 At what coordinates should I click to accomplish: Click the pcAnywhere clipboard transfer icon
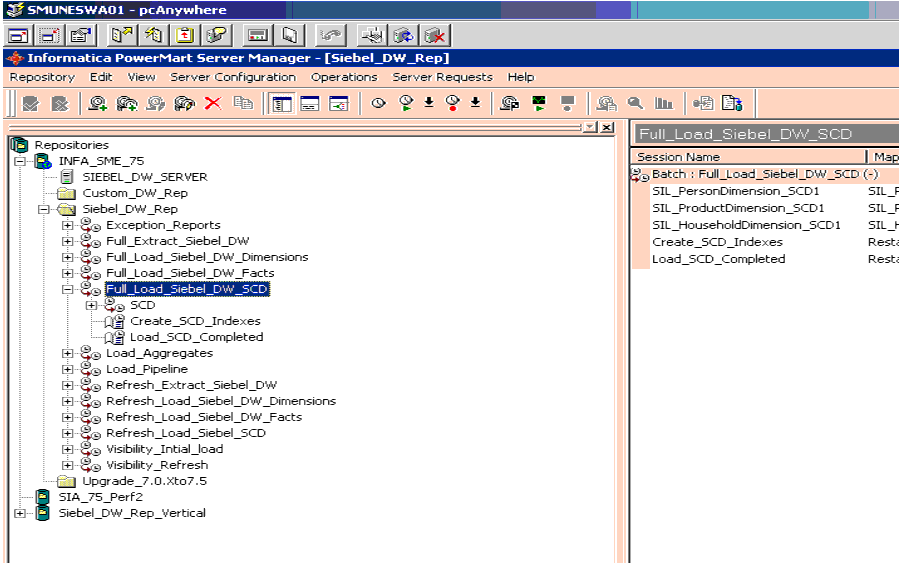185,36
